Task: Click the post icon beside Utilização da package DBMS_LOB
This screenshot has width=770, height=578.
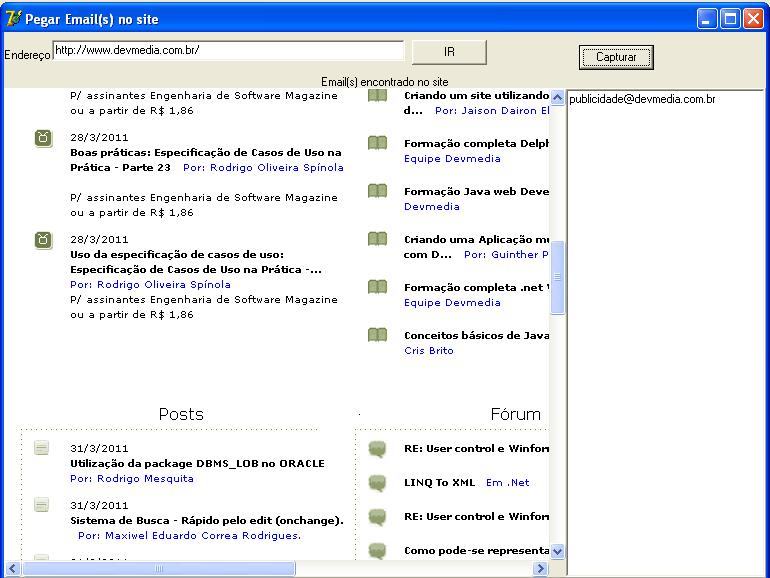Action: [x=42, y=448]
